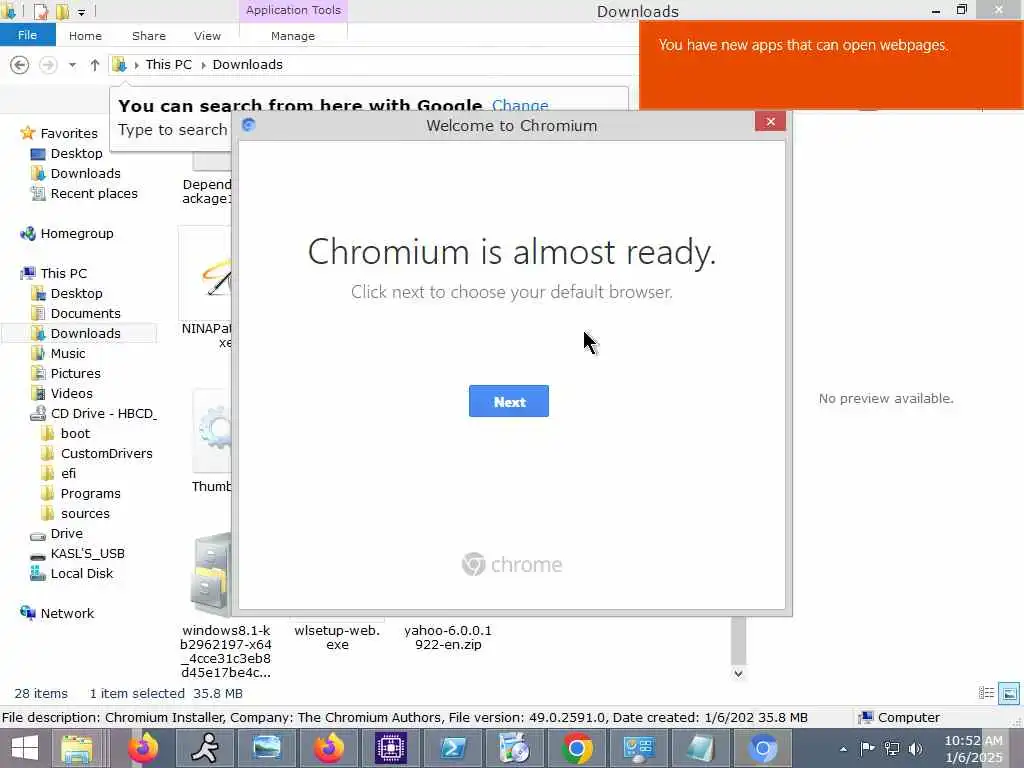Click the Next button in Chromium dialog
1024x768 pixels.
(509, 401)
